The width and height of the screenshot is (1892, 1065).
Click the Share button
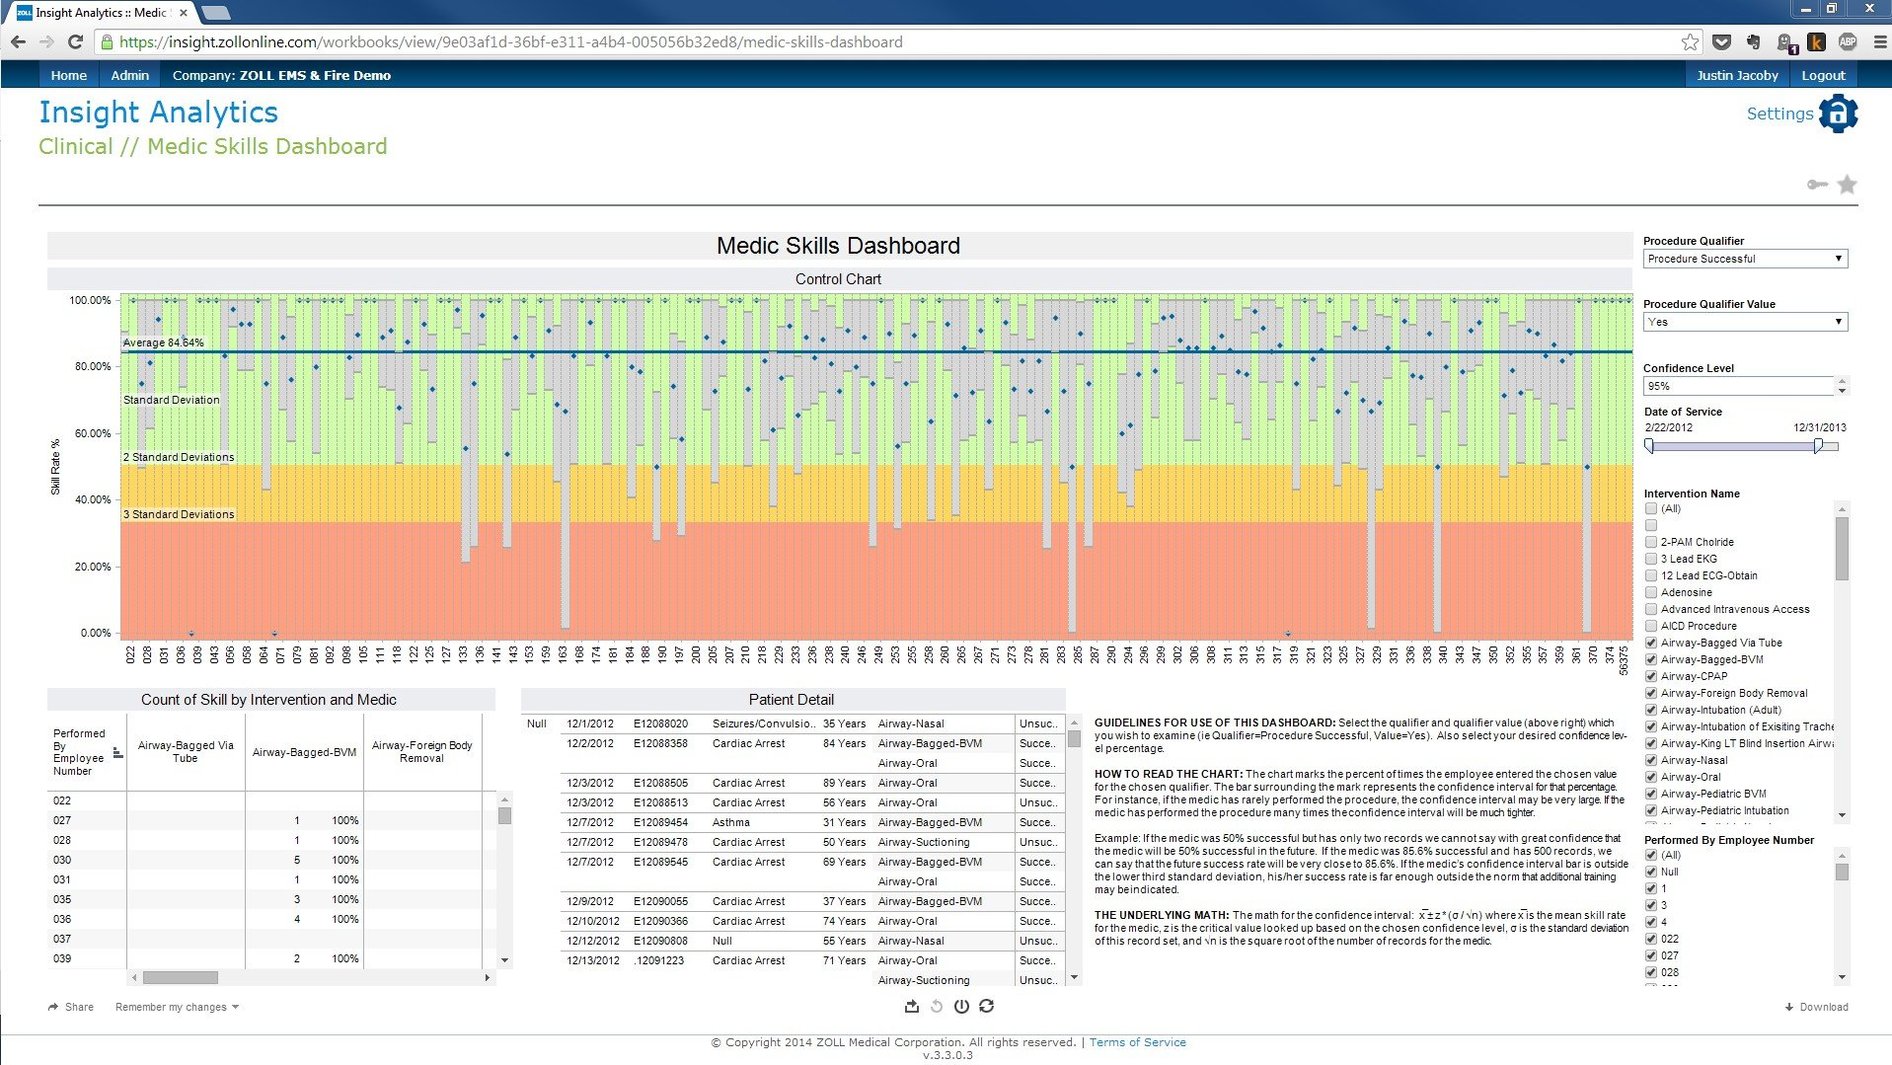tap(70, 1007)
